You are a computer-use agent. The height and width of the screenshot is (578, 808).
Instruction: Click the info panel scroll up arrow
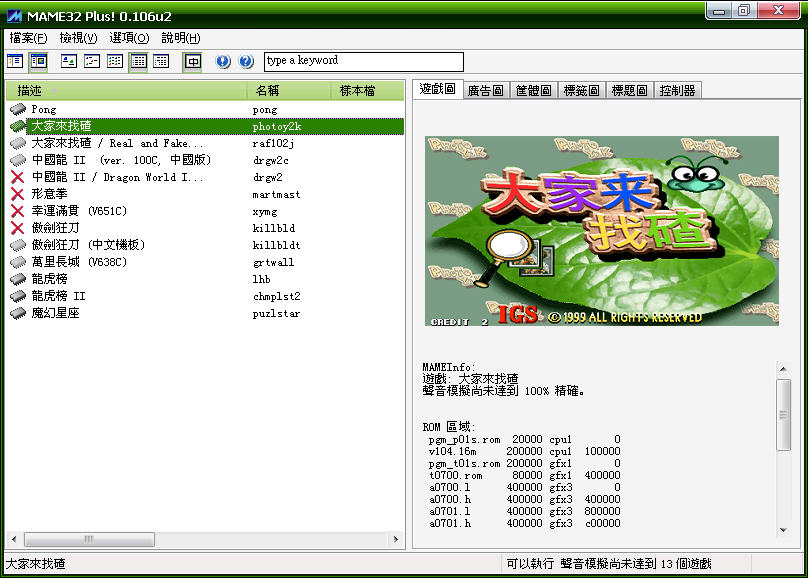783,369
